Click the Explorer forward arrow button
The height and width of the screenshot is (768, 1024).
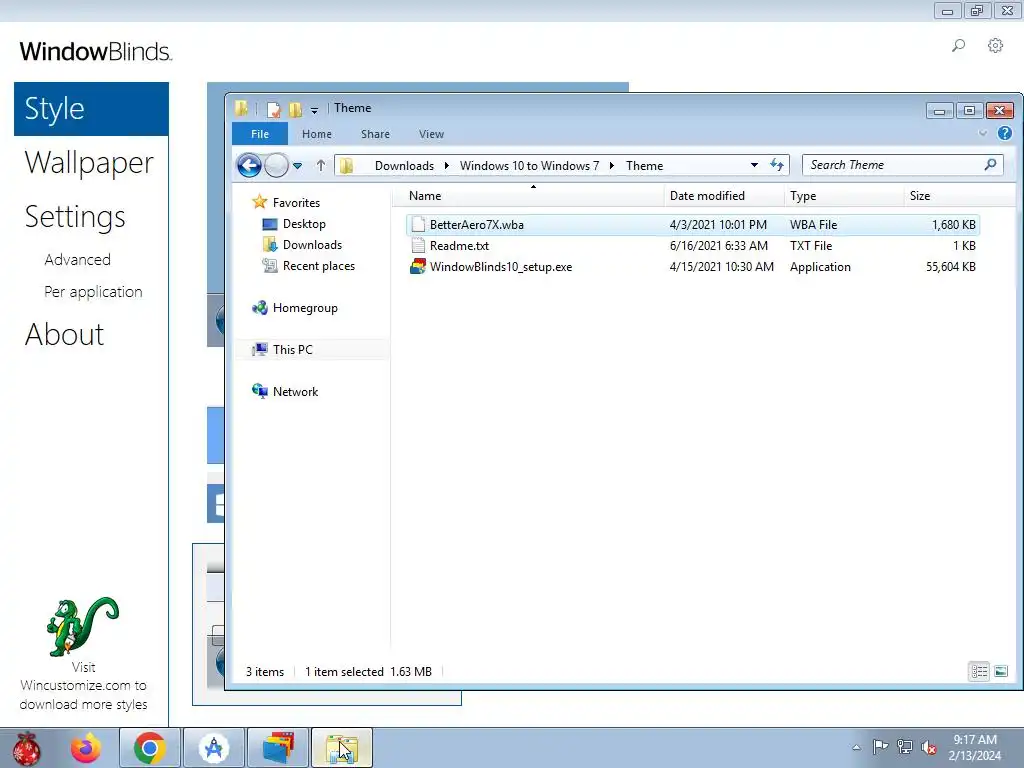(x=276, y=165)
